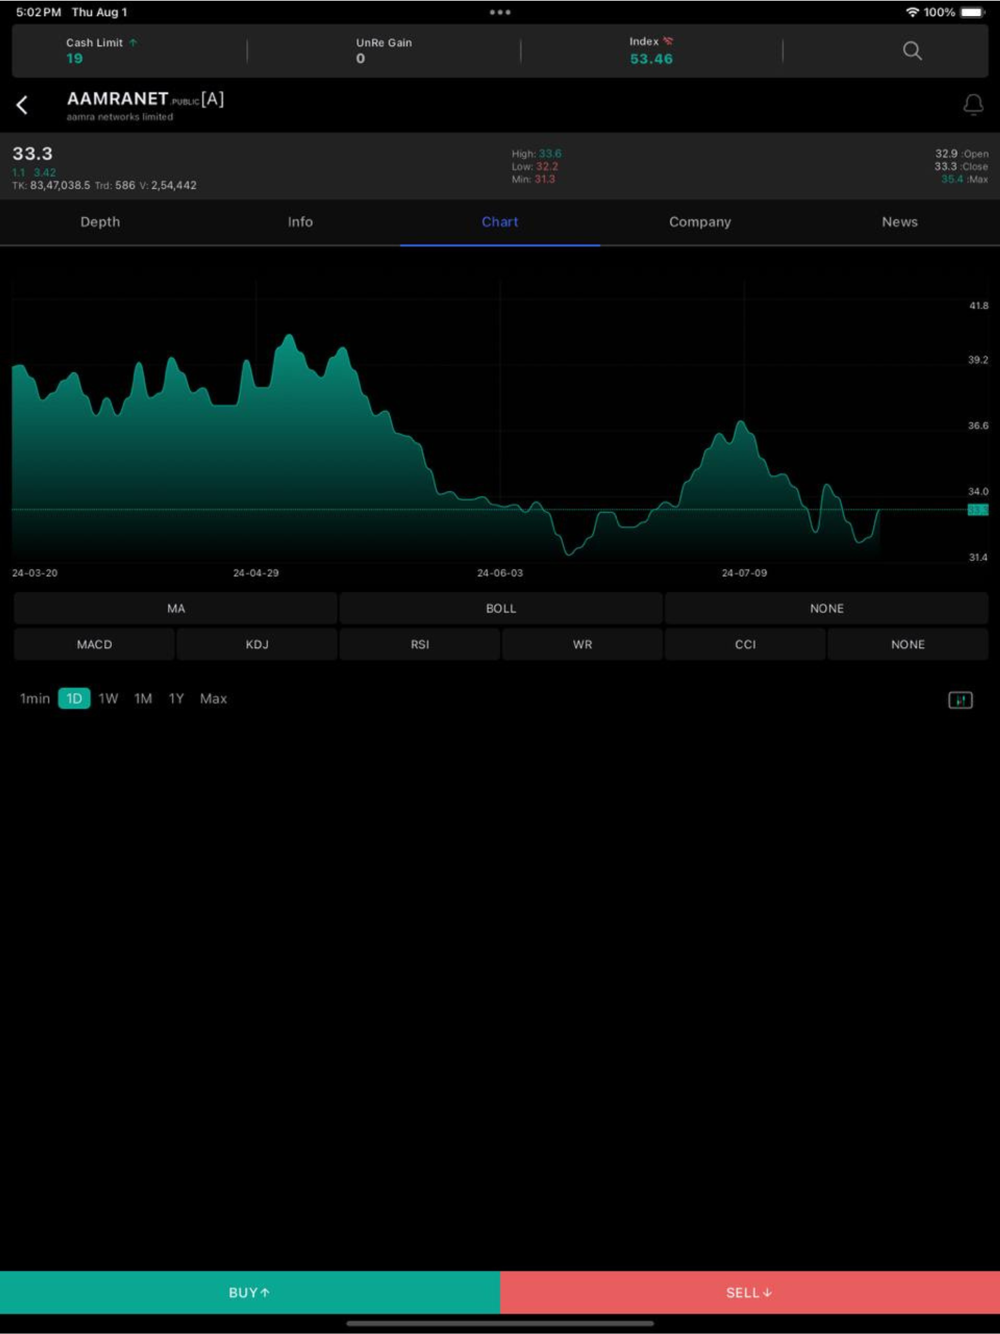Image resolution: width=1000 pixels, height=1334 pixels.
Task: Switch to the Depth tab
Action: pos(100,222)
